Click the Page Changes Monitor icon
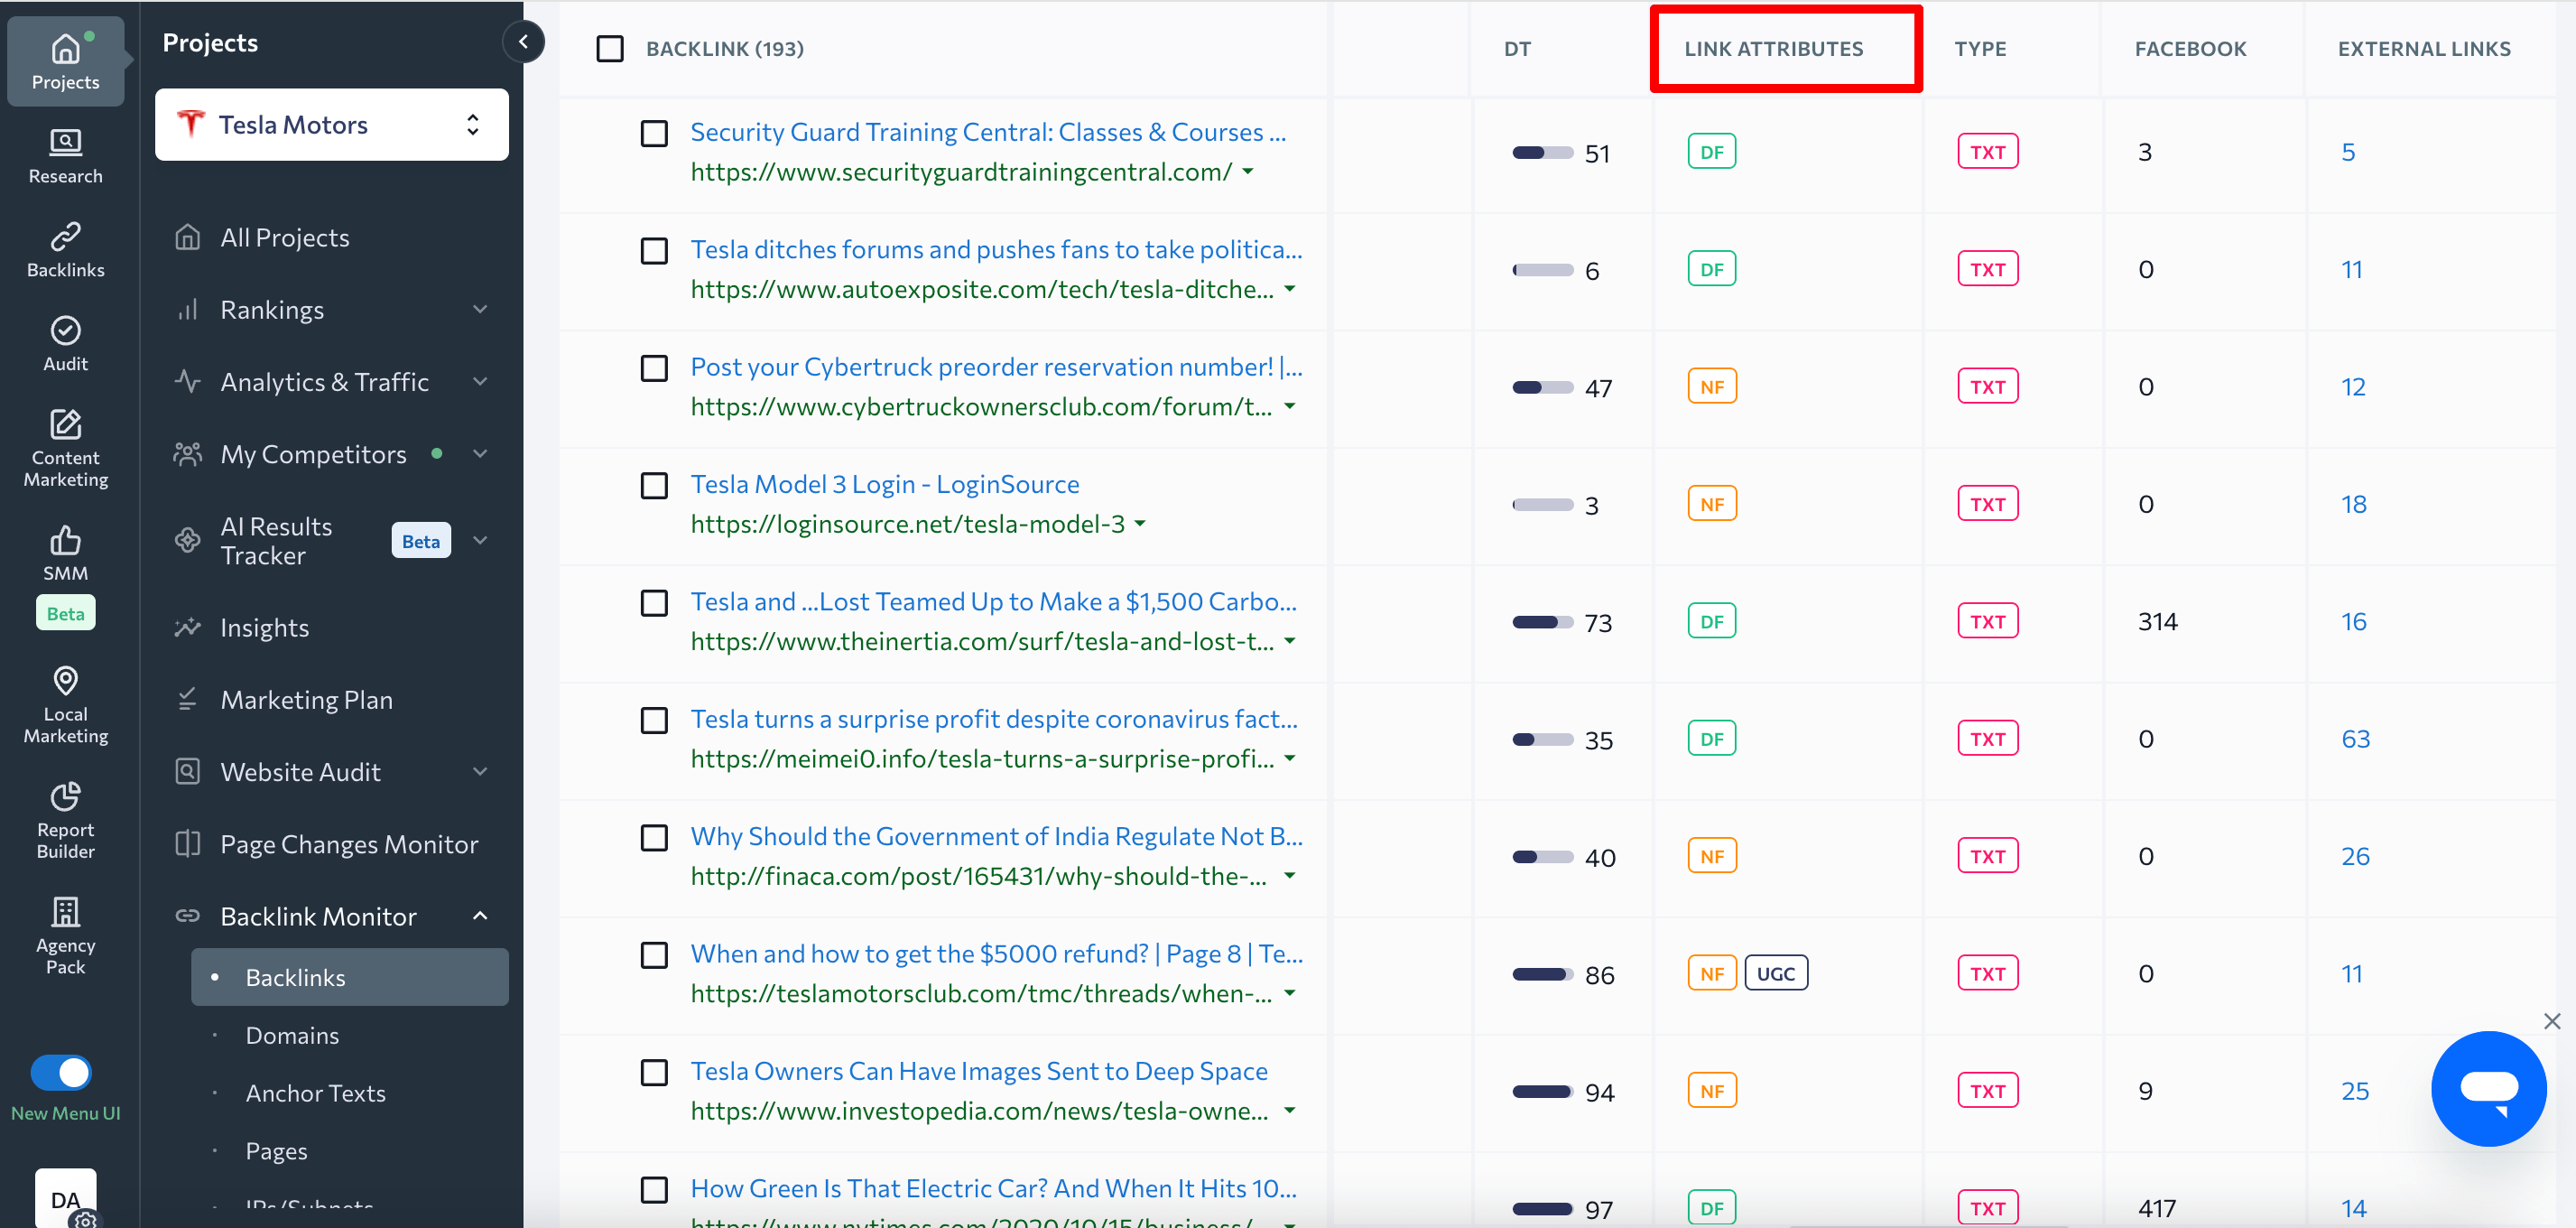Image resolution: width=2576 pixels, height=1228 pixels. coord(187,843)
